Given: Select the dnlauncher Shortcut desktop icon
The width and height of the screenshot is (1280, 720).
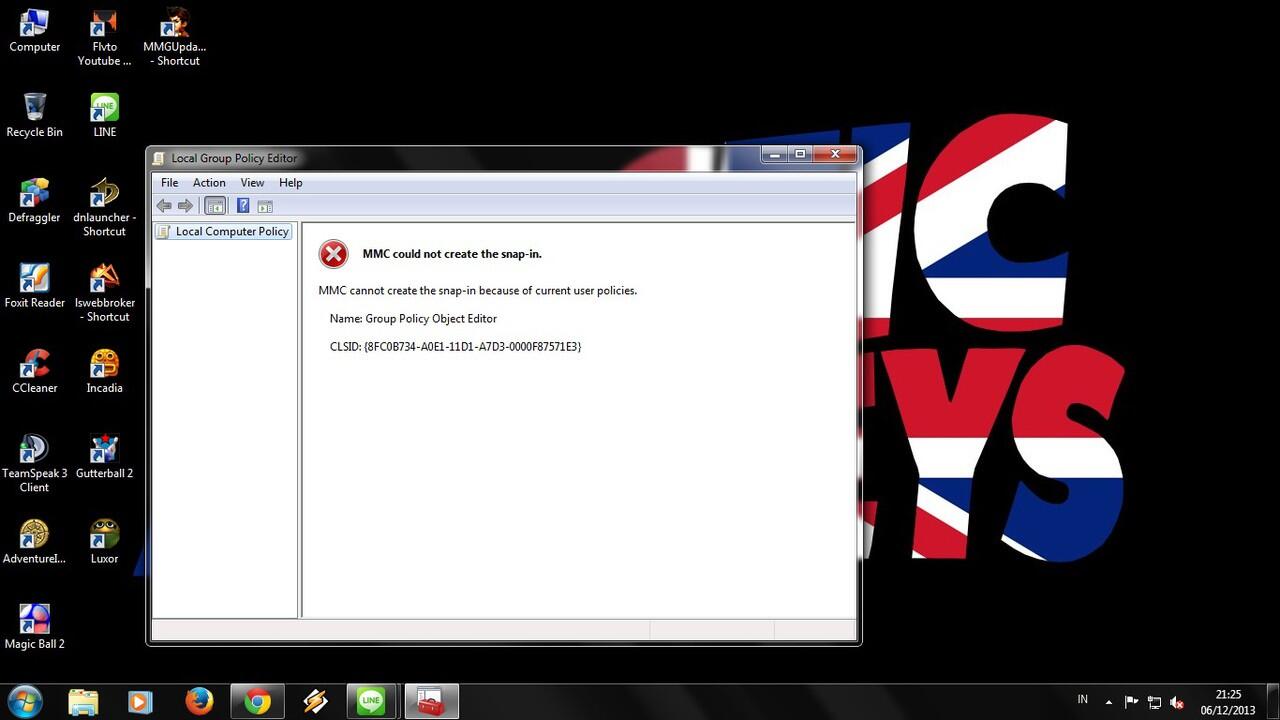Looking at the screenshot, I should (104, 208).
